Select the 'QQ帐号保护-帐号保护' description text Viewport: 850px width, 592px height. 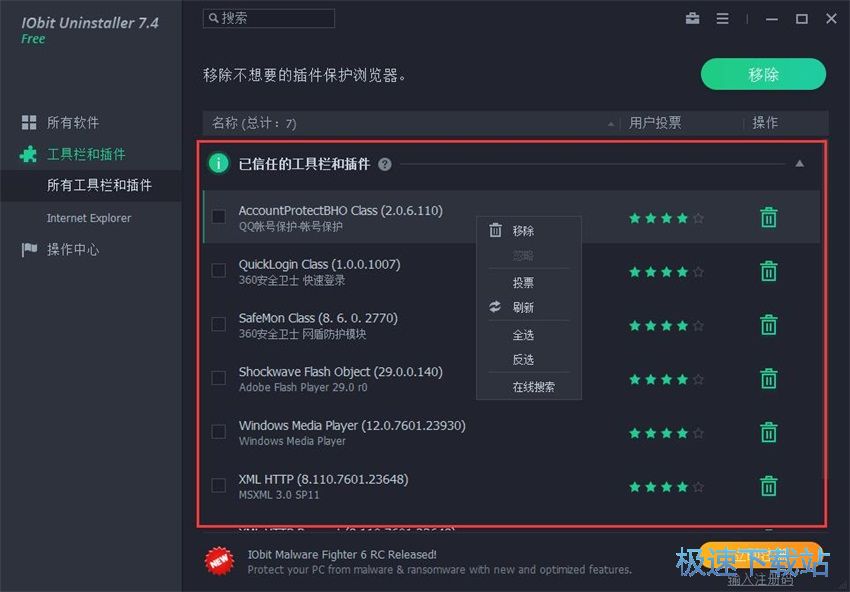291,227
